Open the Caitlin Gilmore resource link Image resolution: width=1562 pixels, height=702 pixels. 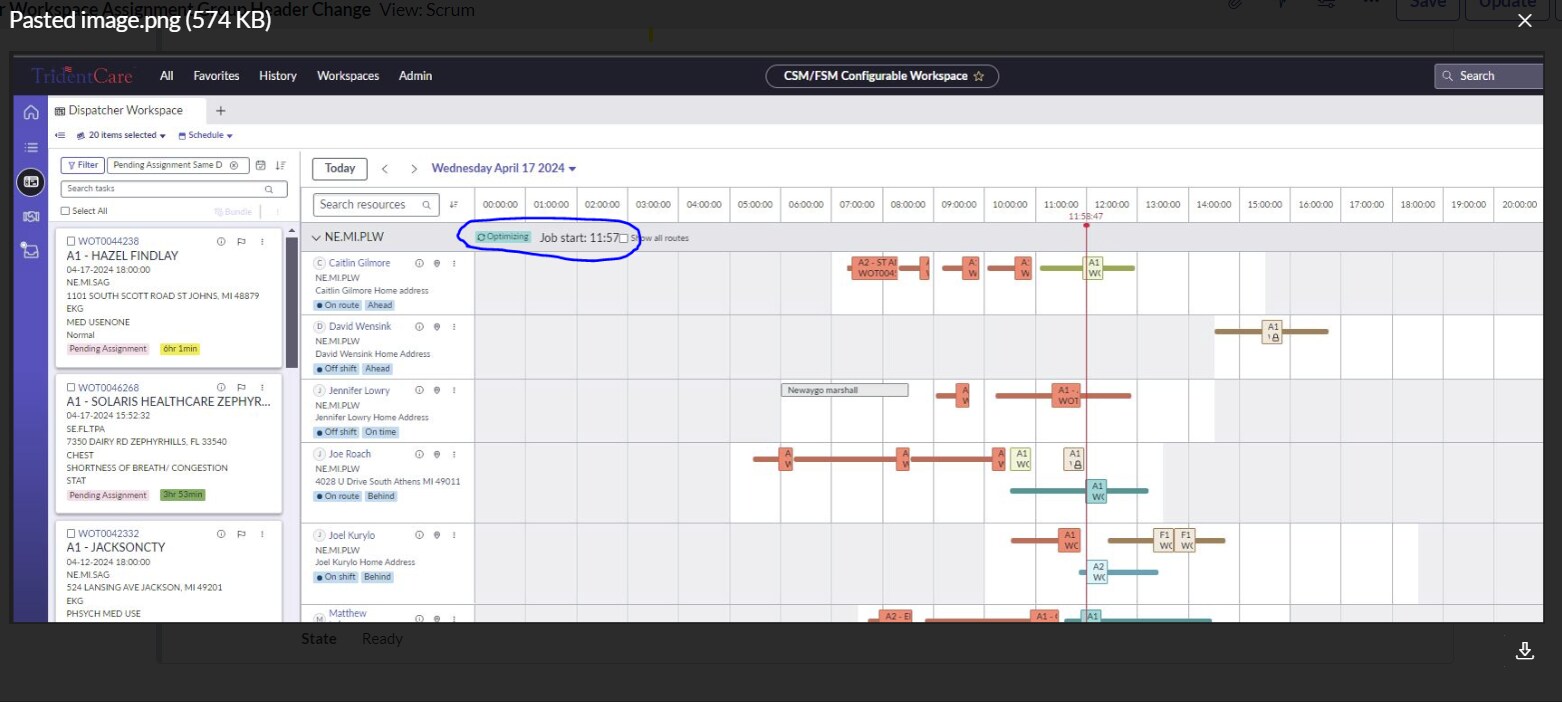[360, 263]
